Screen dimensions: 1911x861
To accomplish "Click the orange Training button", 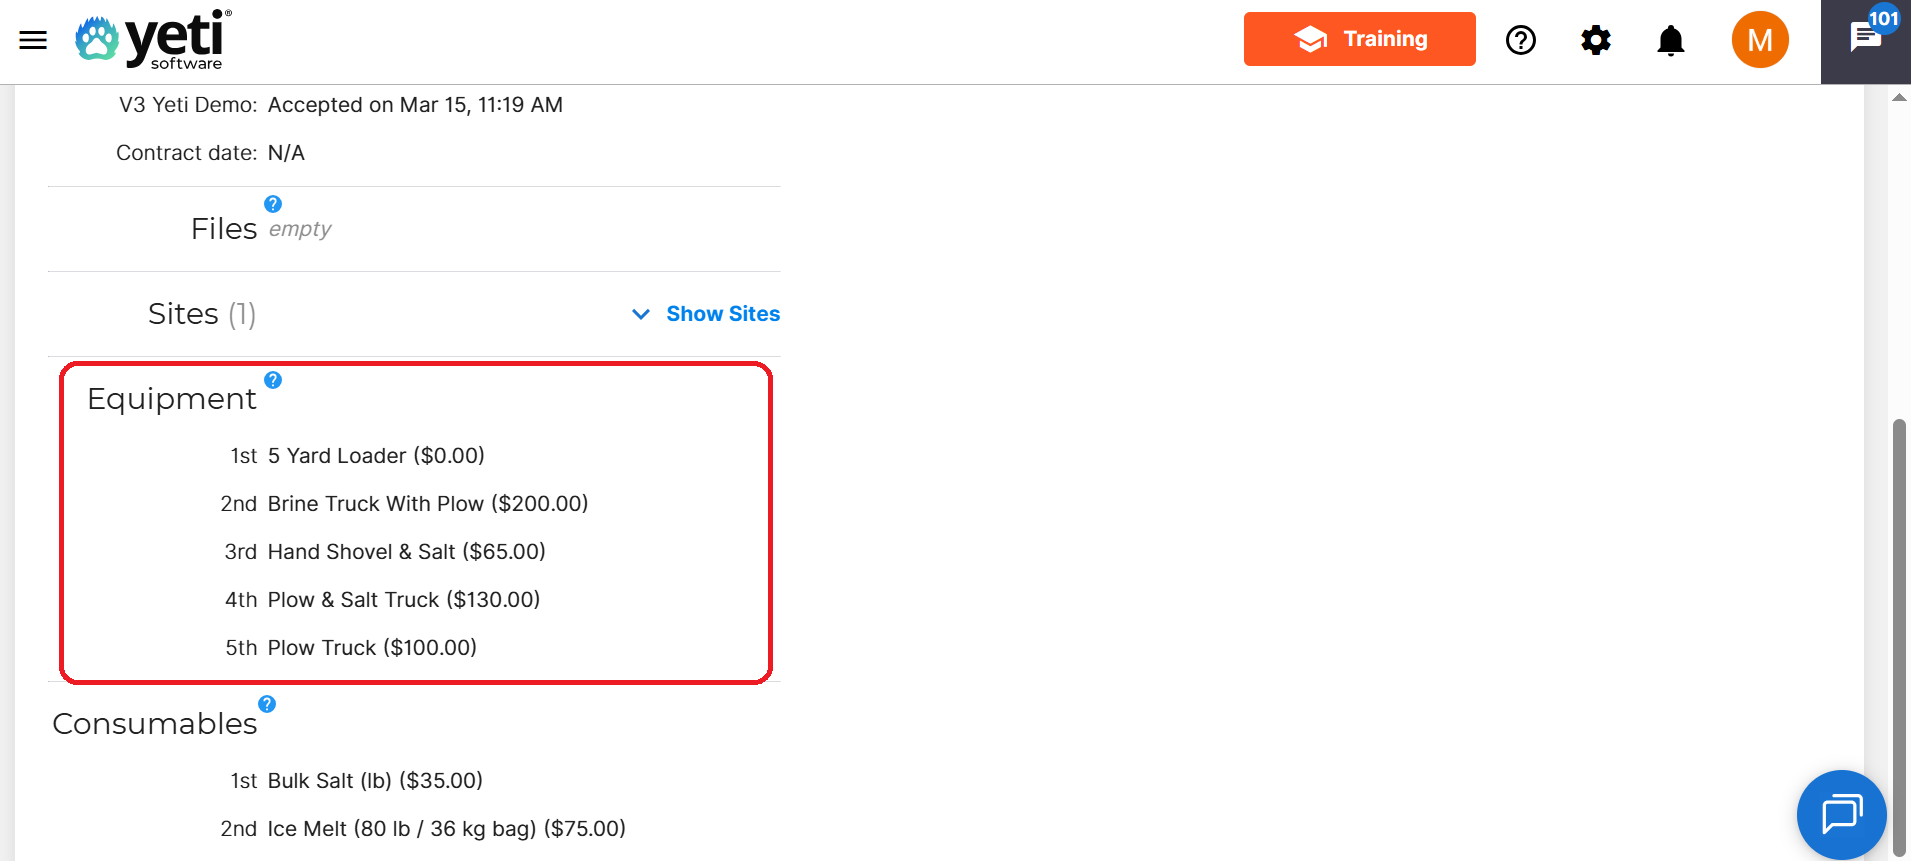I will (x=1359, y=39).
